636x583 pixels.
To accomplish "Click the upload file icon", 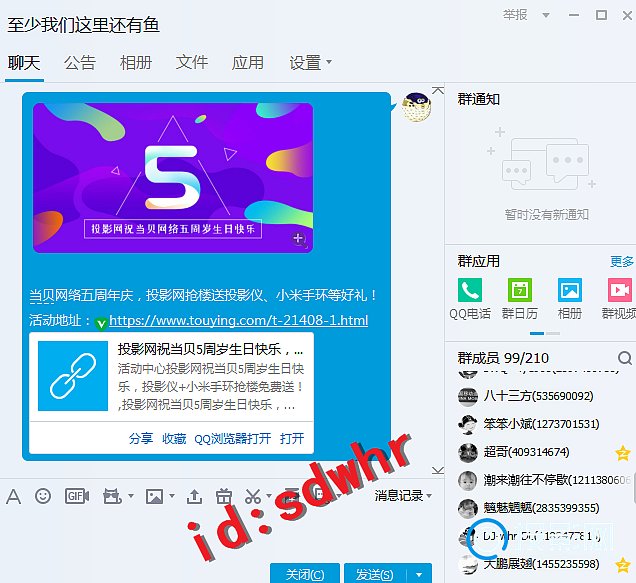I will [194, 496].
